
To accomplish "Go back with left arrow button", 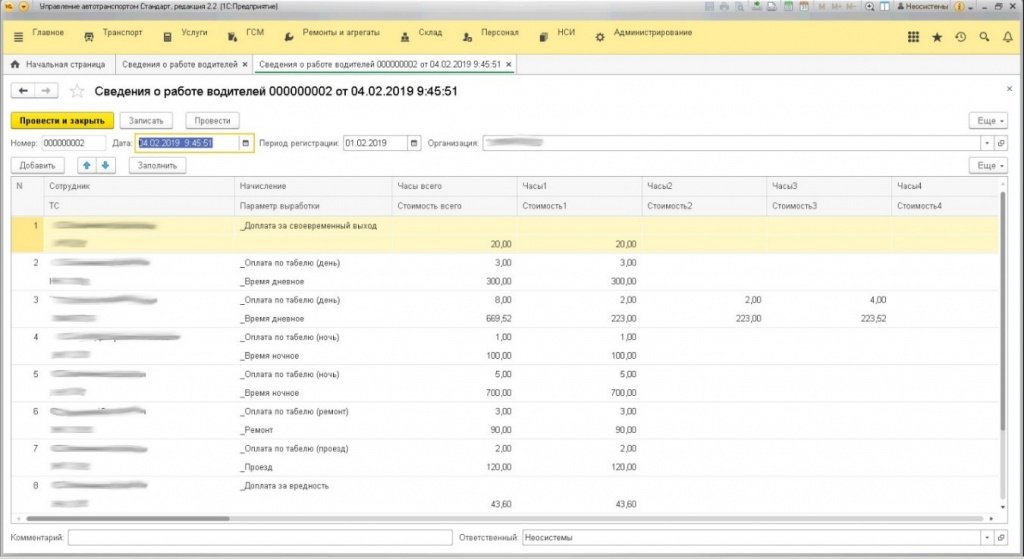I will coord(23,91).
